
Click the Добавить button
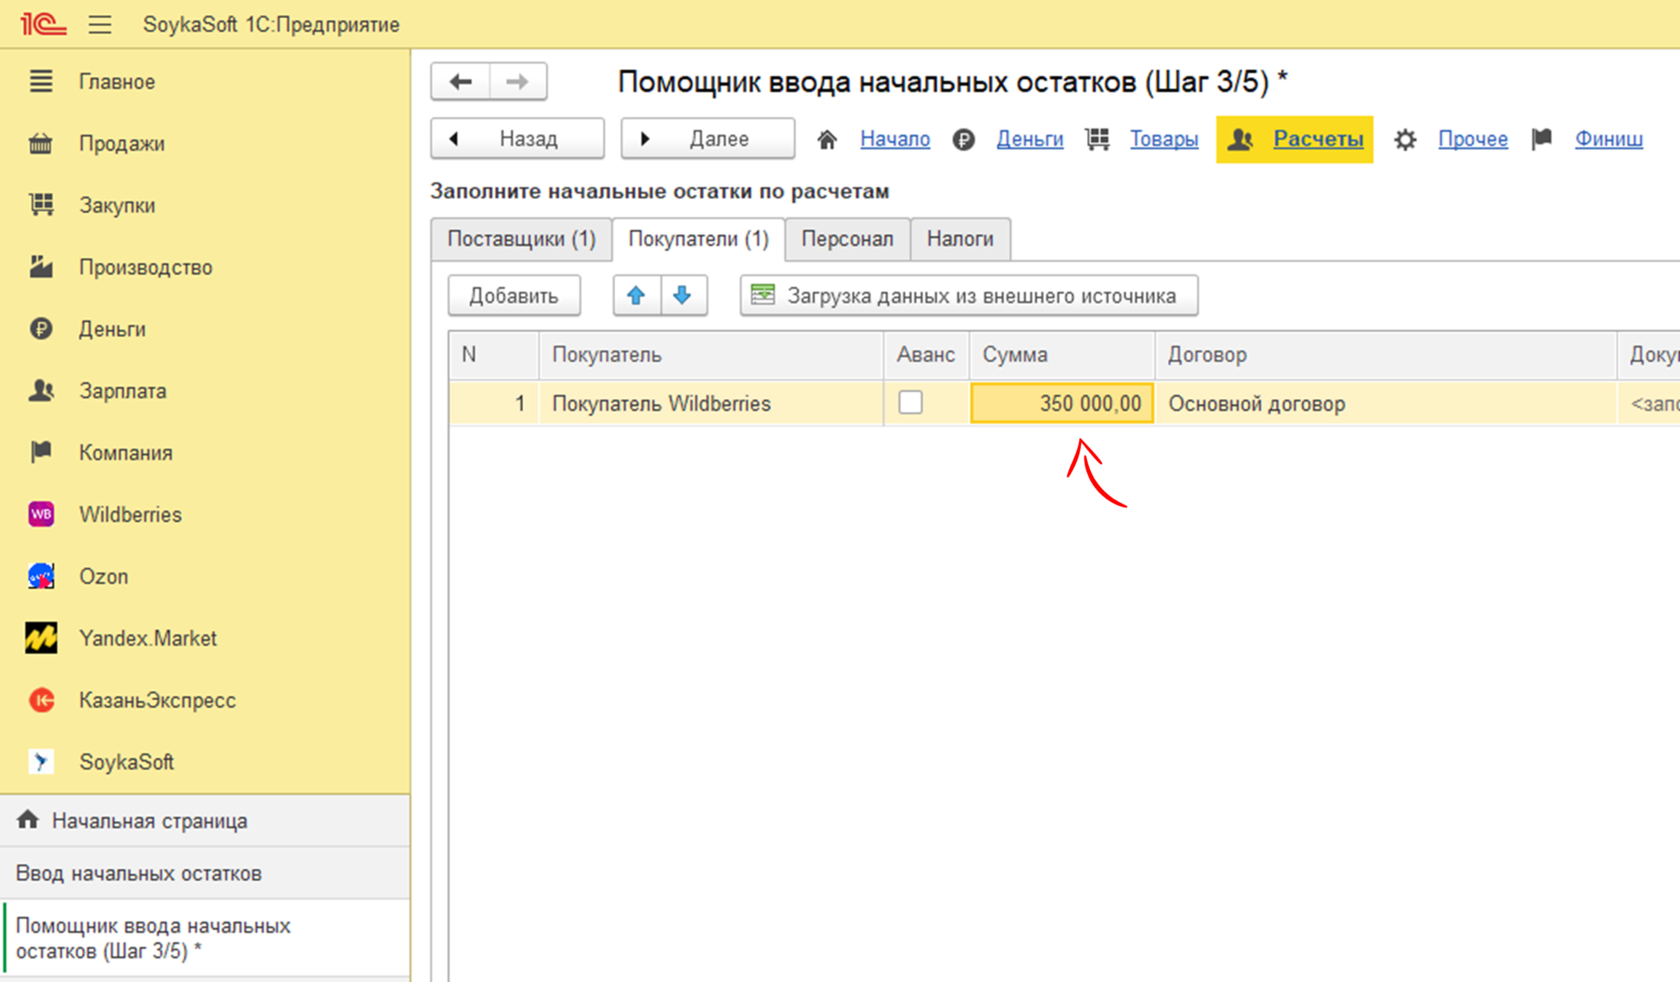514,296
